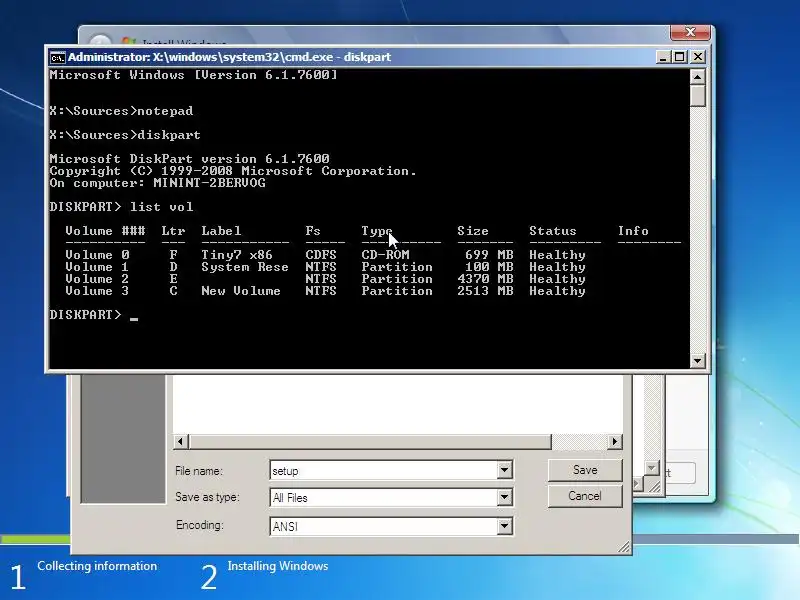Click the '100 MB' size value
The height and width of the screenshot is (600, 800).
tap(489, 267)
